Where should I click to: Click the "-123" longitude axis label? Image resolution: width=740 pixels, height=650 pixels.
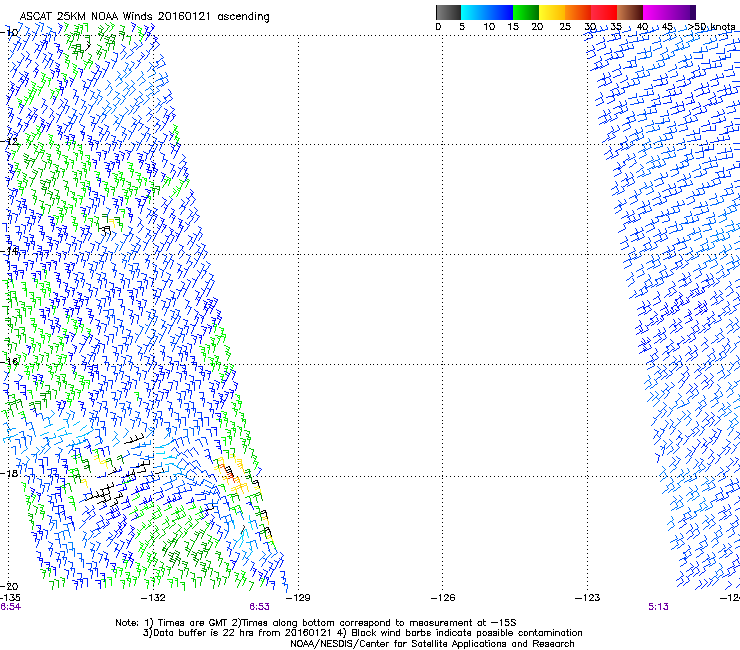click(588, 598)
